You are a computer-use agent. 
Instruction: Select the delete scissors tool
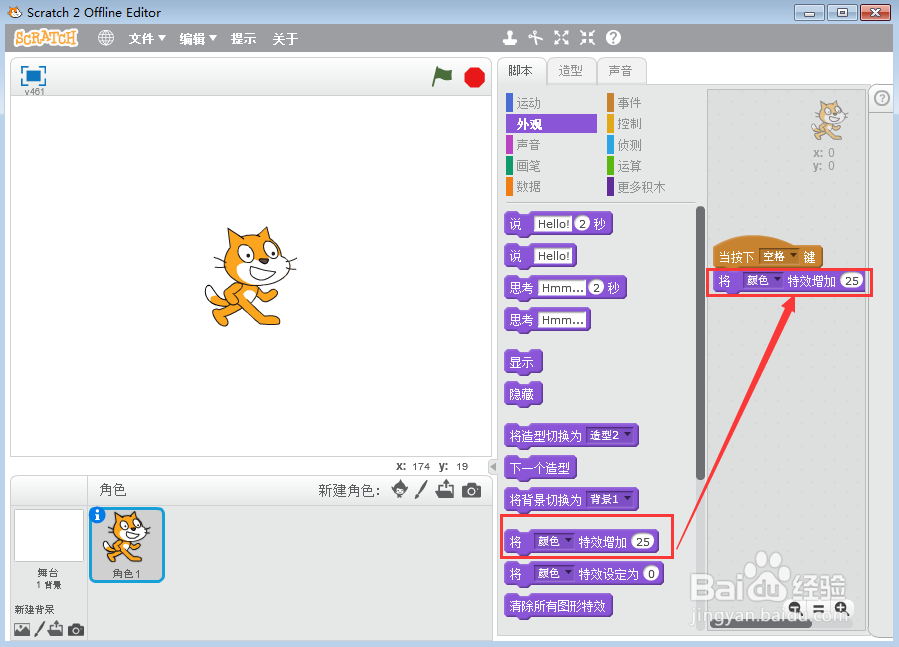click(536, 38)
